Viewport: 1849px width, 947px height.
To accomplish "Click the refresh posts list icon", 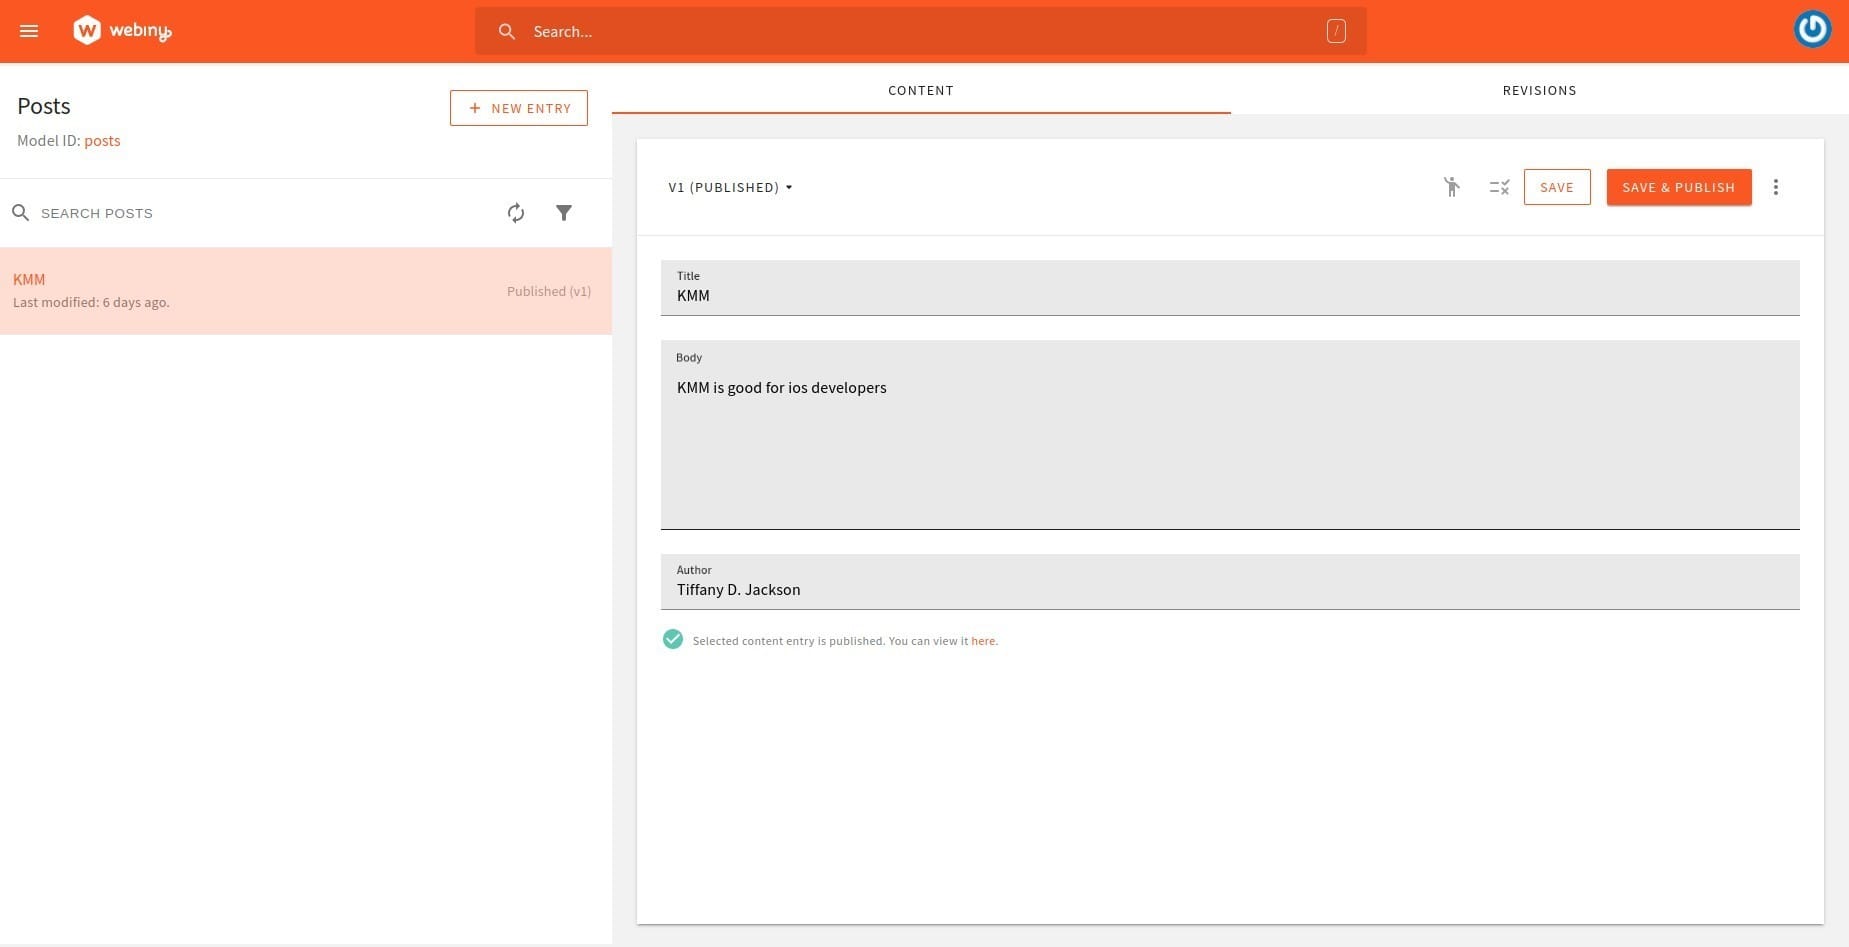I will tap(516, 213).
